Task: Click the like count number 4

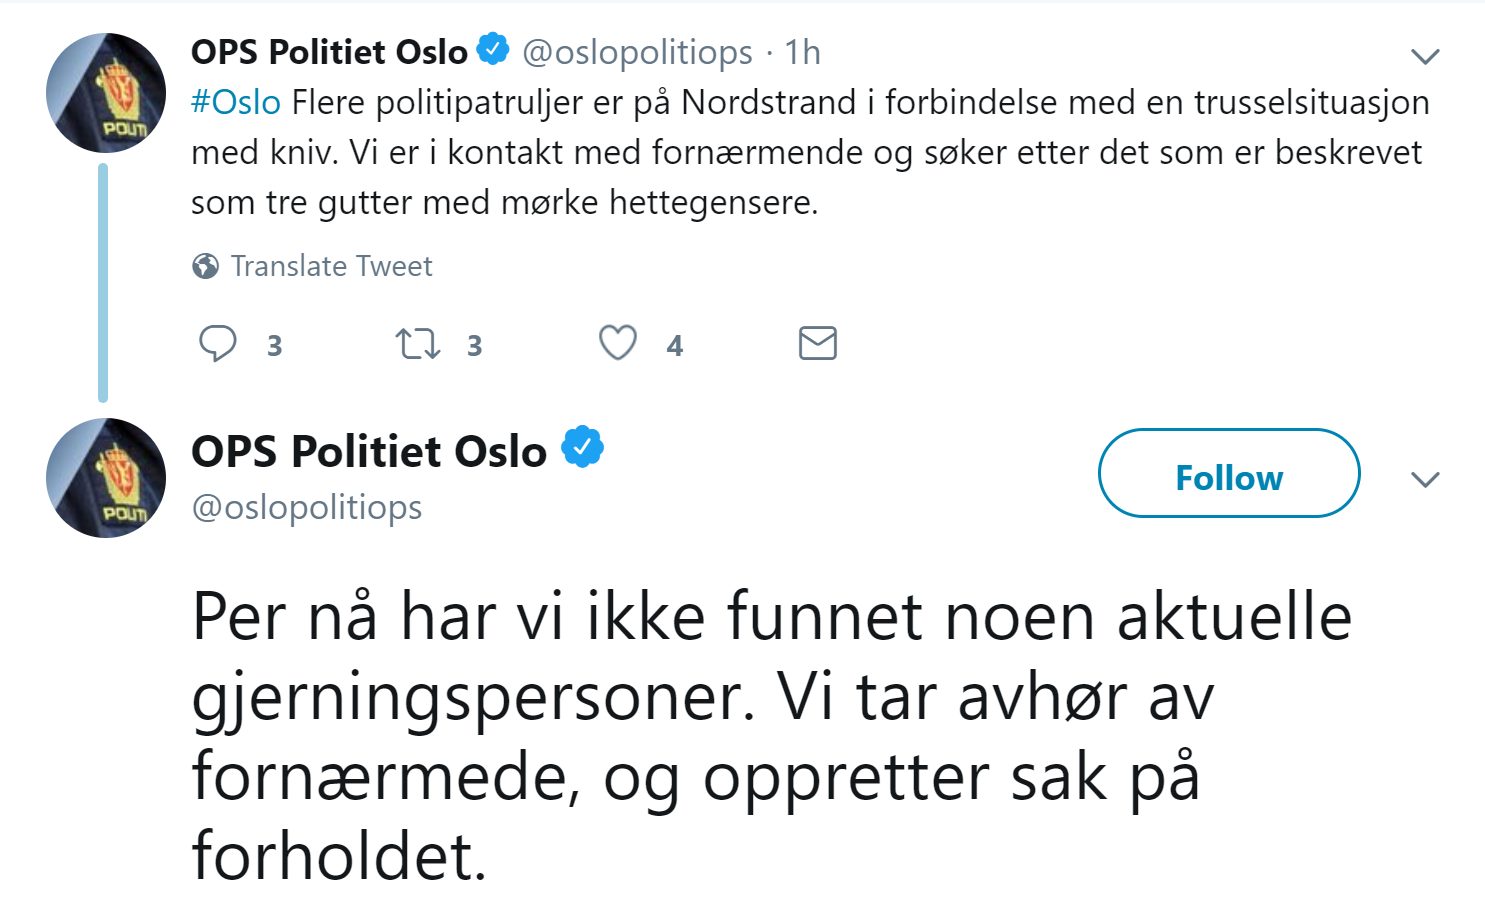Action: (x=675, y=346)
